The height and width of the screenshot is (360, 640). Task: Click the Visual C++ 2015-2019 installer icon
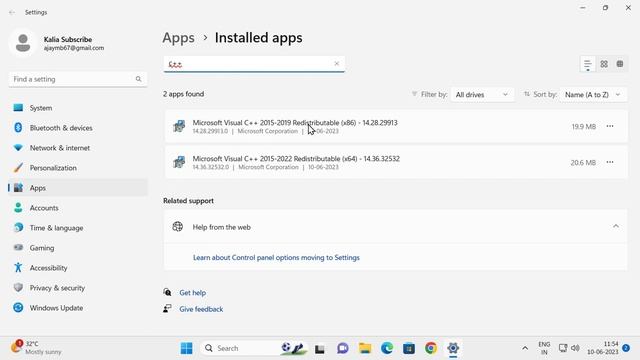coord(179,126)
